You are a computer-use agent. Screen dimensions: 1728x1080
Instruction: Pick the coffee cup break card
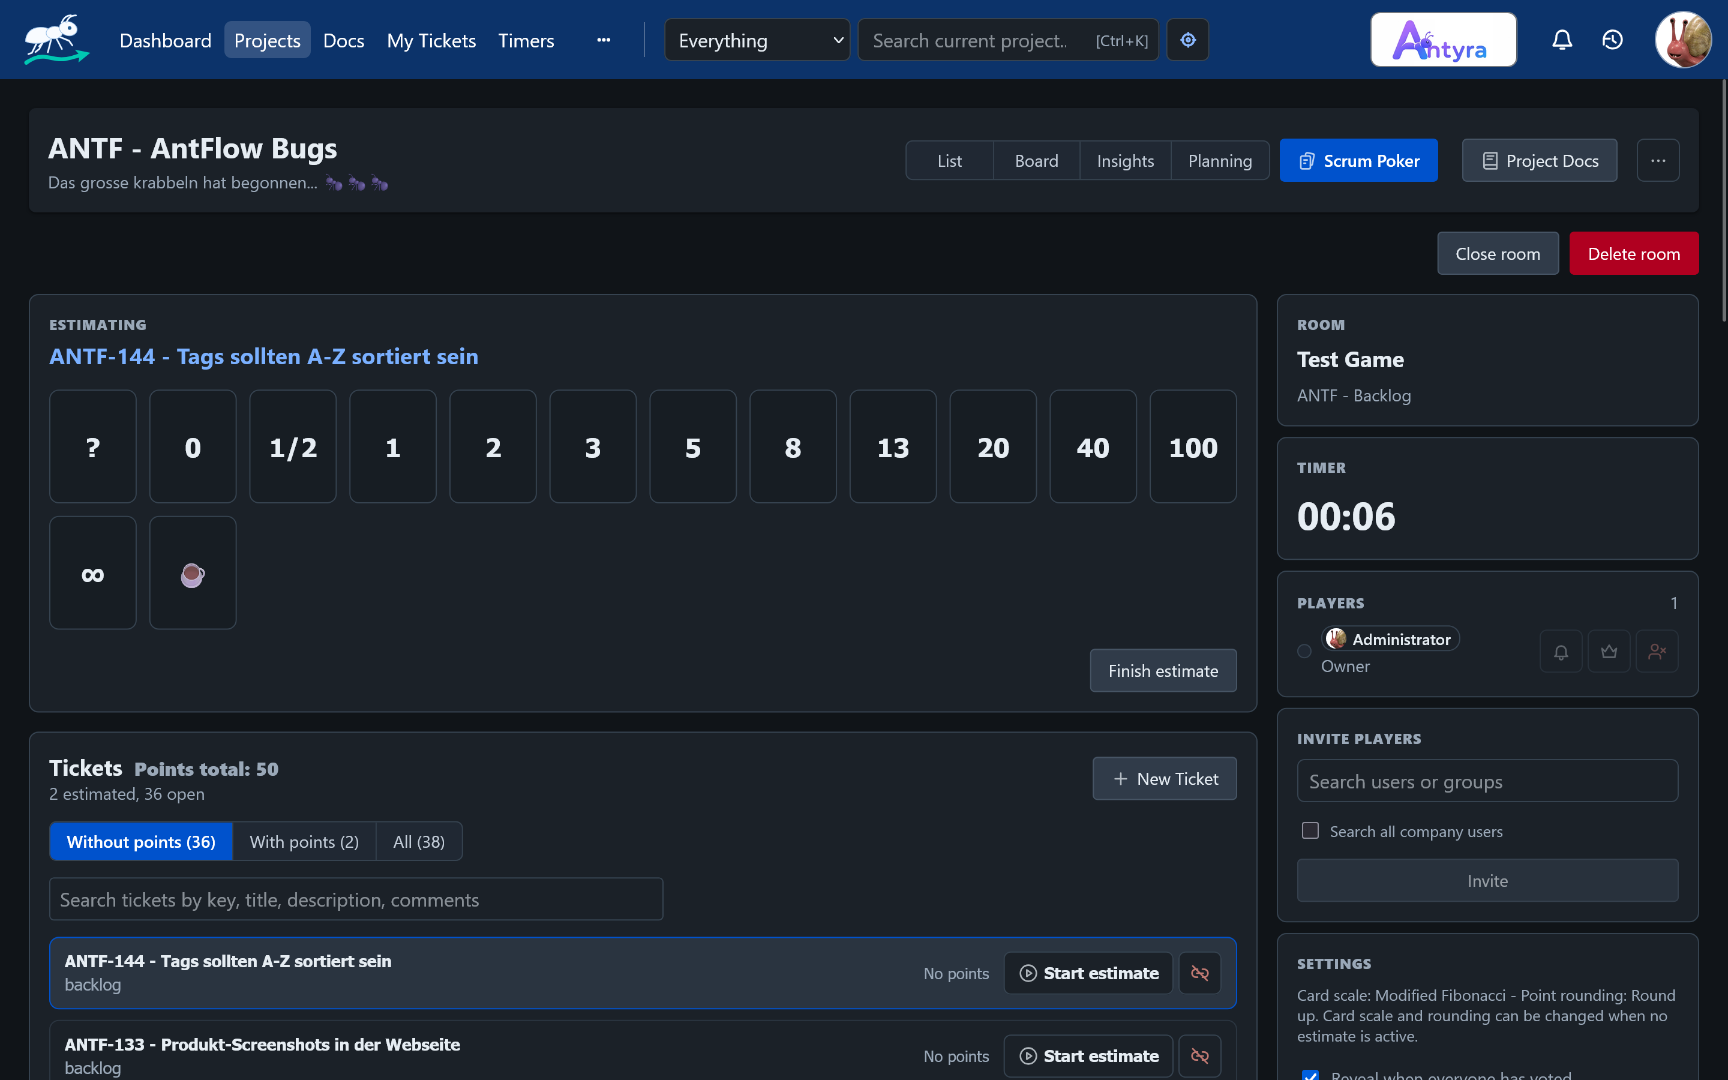pos(193,573)
